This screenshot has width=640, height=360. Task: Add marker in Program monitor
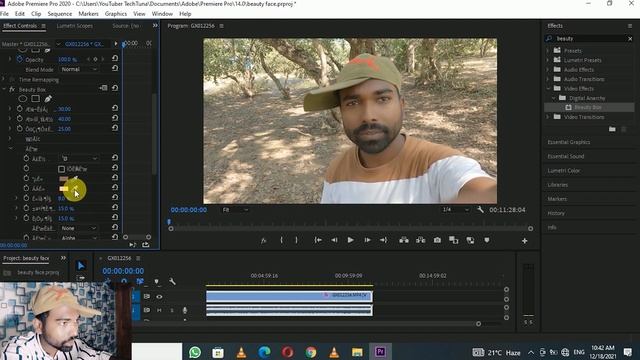(487, 240)
